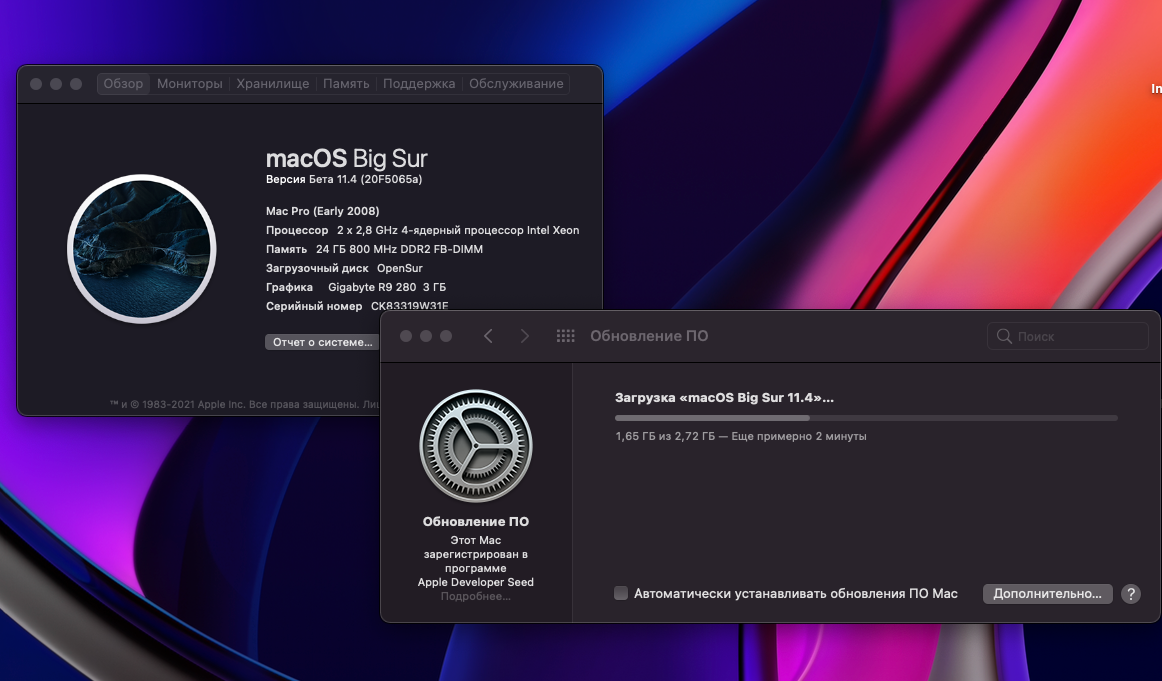Click the Apple Developer Seed text
The width and height of the screenshot is (1162, 681).
[x=476, y=582]
